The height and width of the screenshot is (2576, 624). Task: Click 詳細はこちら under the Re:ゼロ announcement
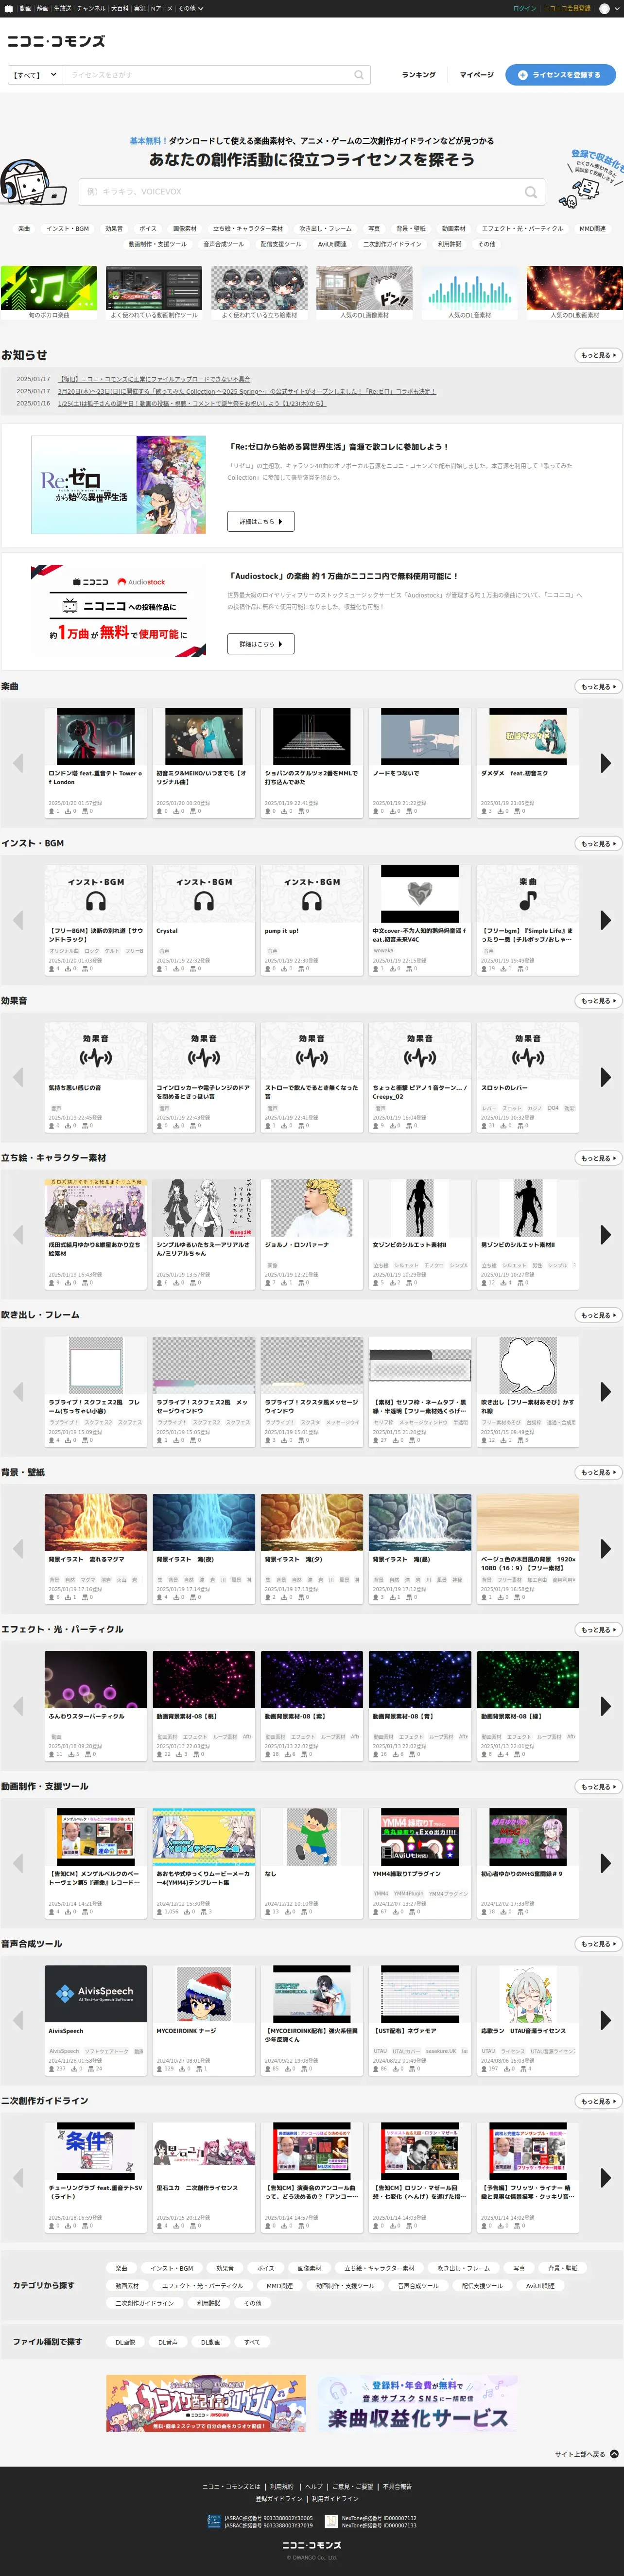coord(261,522)
